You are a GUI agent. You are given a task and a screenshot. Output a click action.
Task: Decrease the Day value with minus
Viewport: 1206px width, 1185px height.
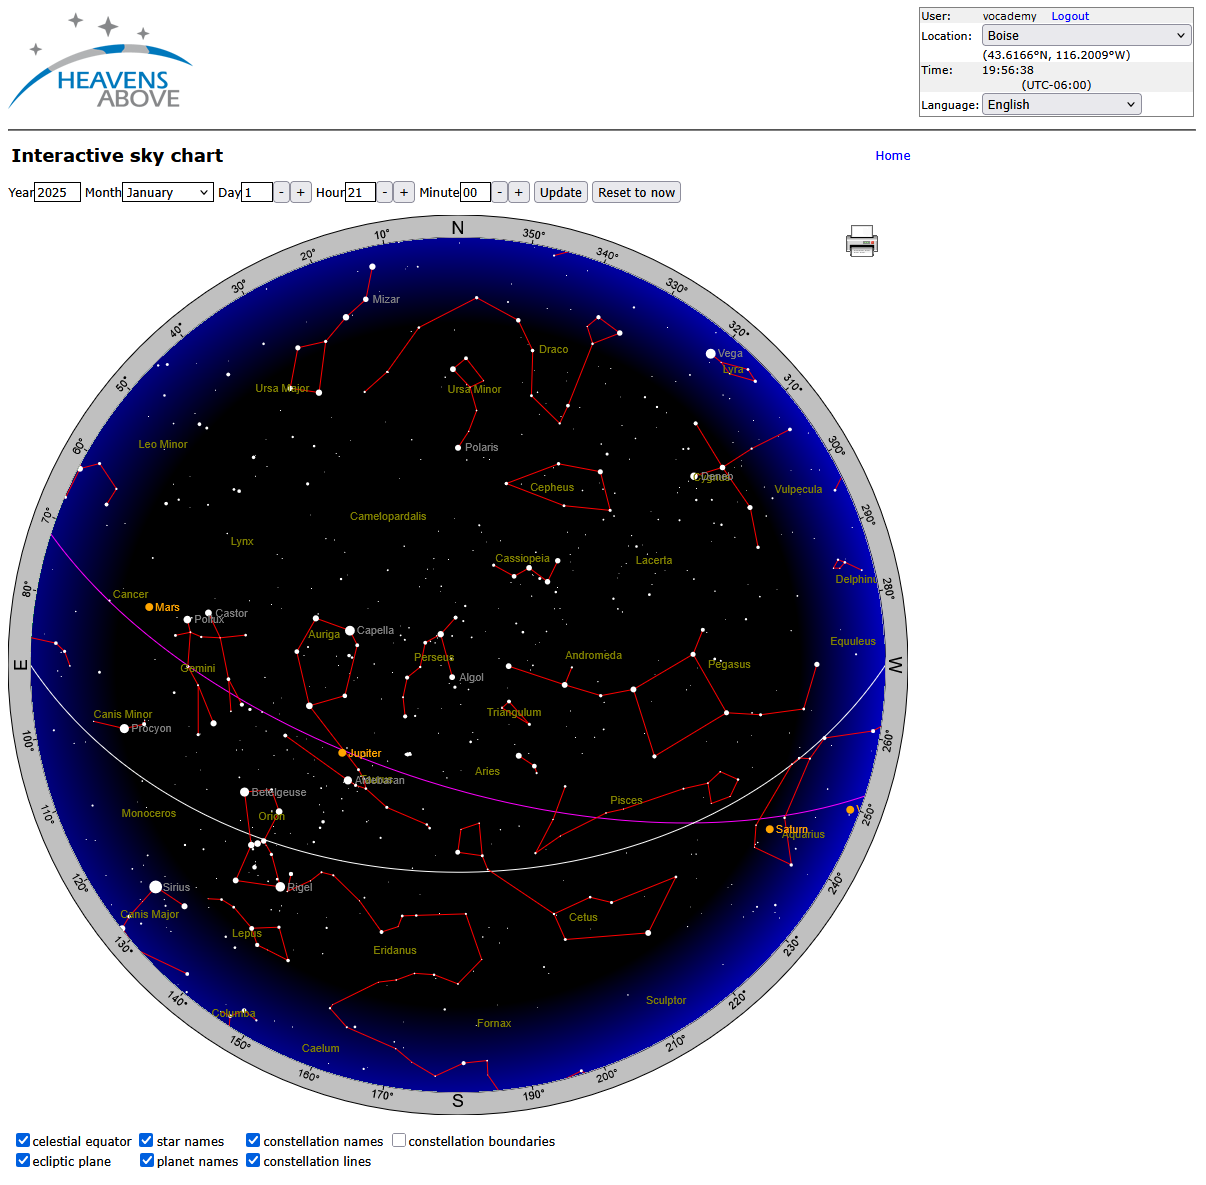[282, 192]
